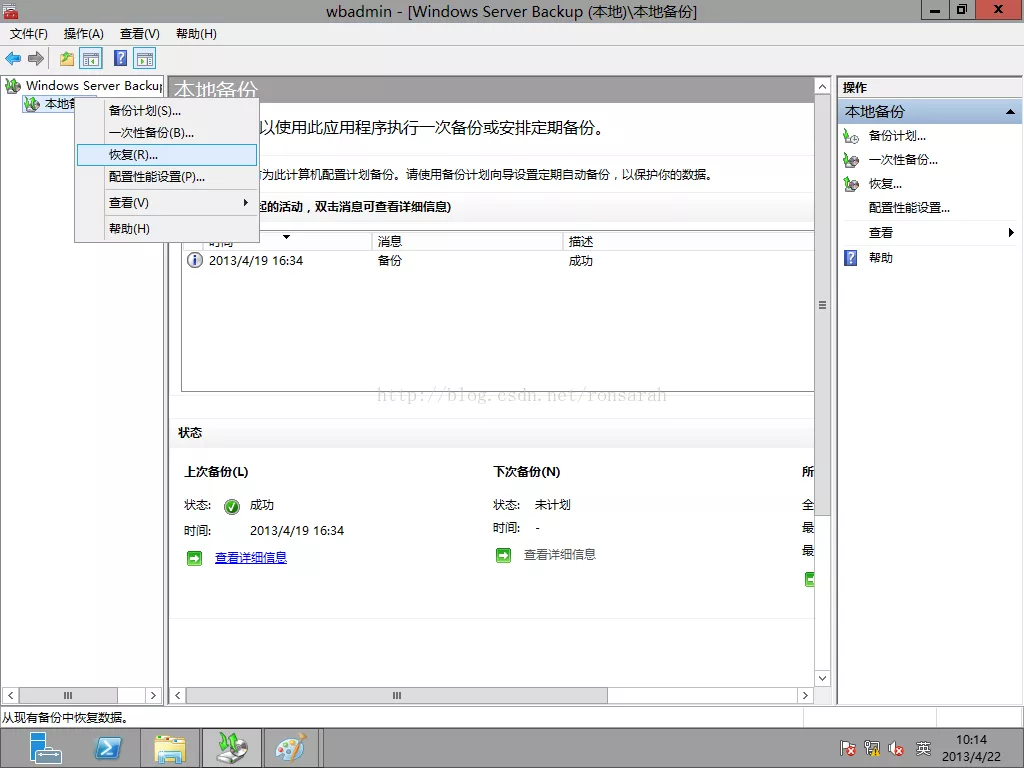Click 配置性能设置... in the actions pane
The width and height of the screenshot is (1024, 768).
pos(909,208)
